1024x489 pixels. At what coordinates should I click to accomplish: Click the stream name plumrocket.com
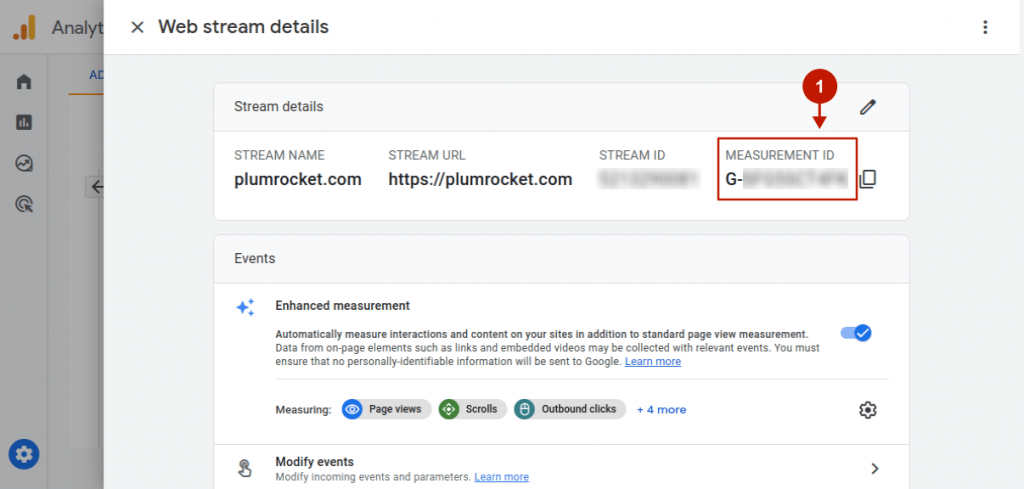pyautogui.click(x=298, y=180)
